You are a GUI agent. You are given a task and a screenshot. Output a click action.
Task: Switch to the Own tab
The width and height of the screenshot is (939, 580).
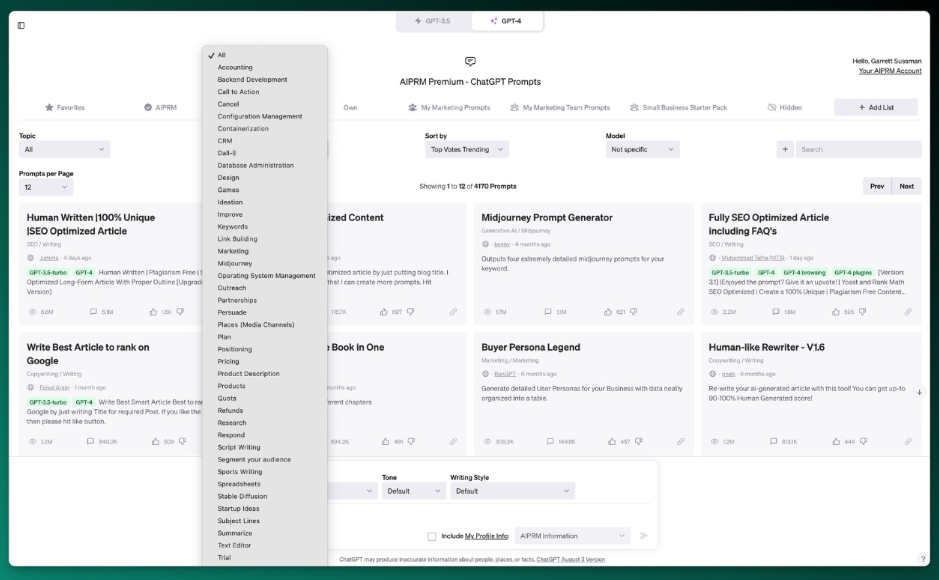(350, 108)
